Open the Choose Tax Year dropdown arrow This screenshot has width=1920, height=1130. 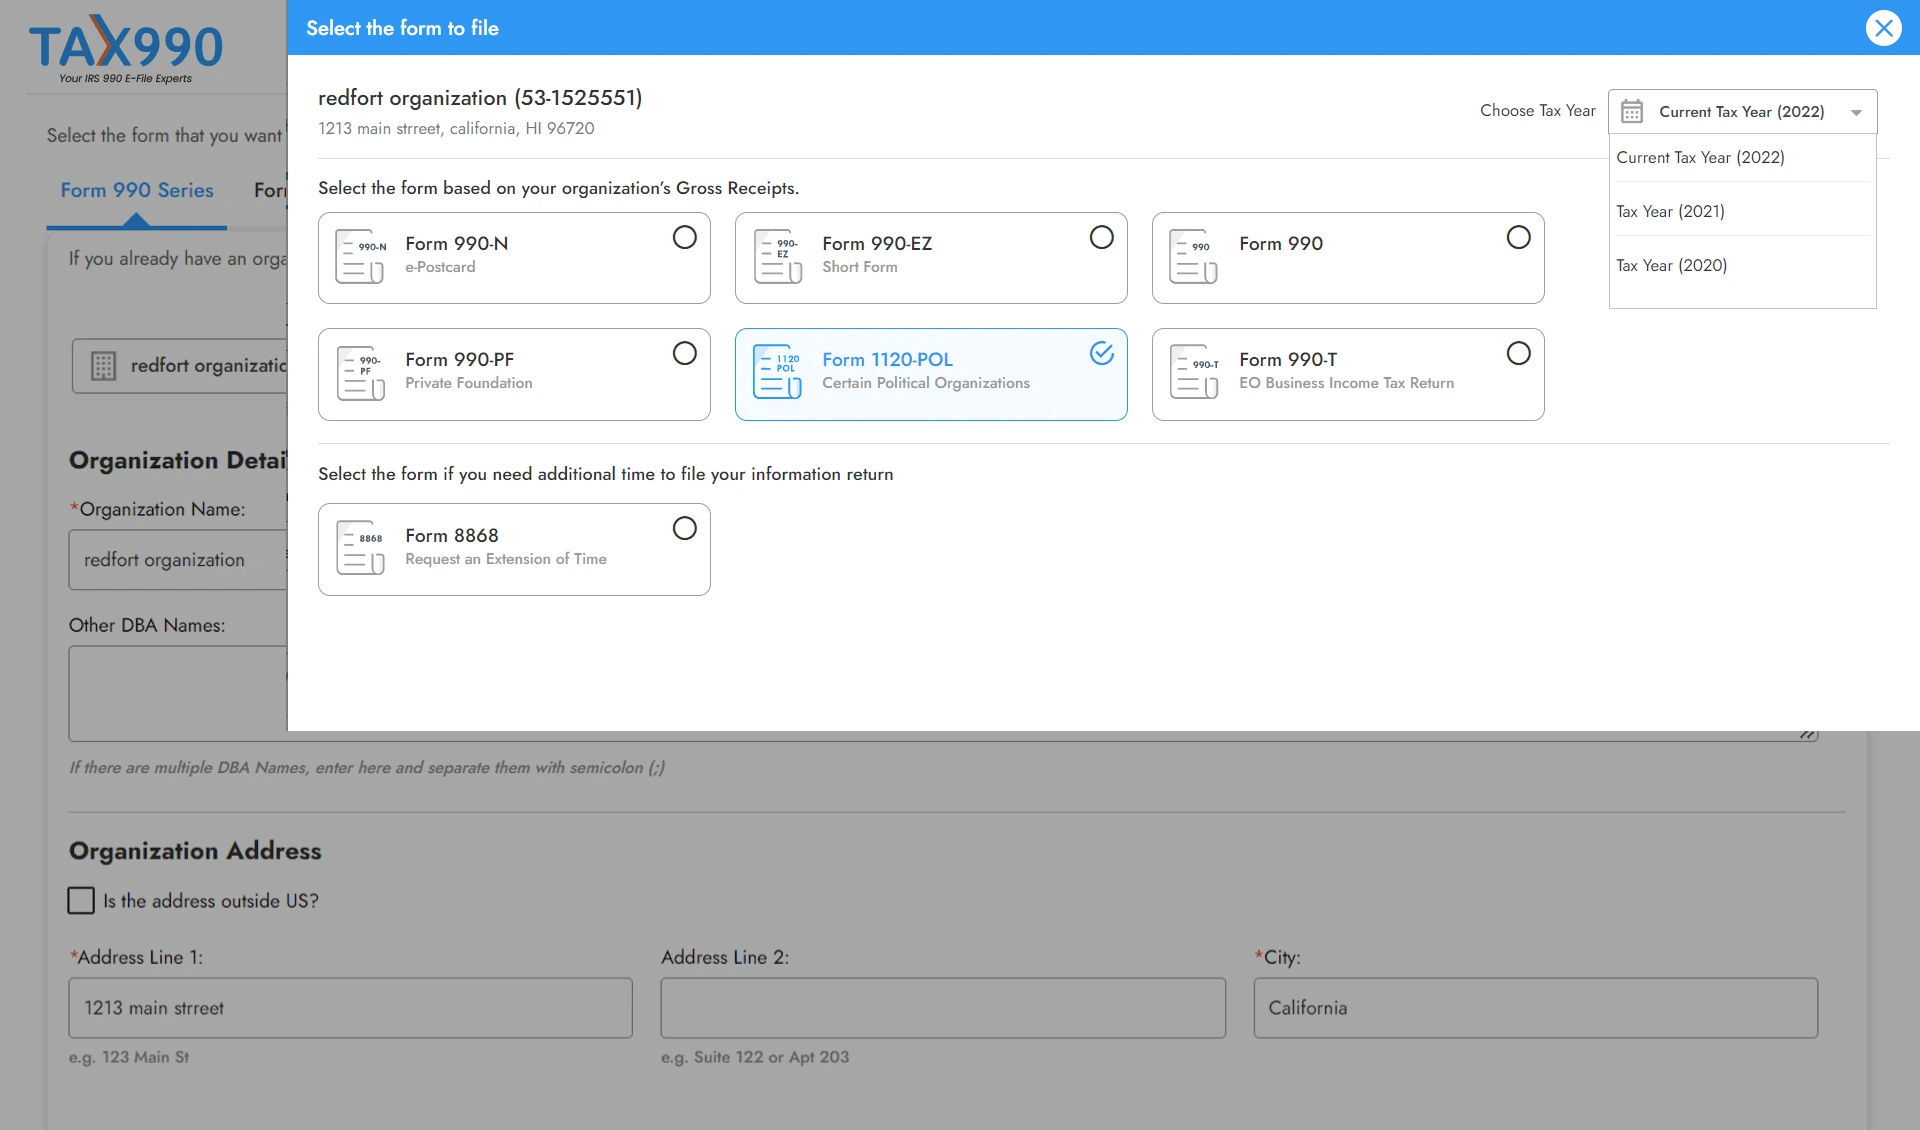point(1857,112)
